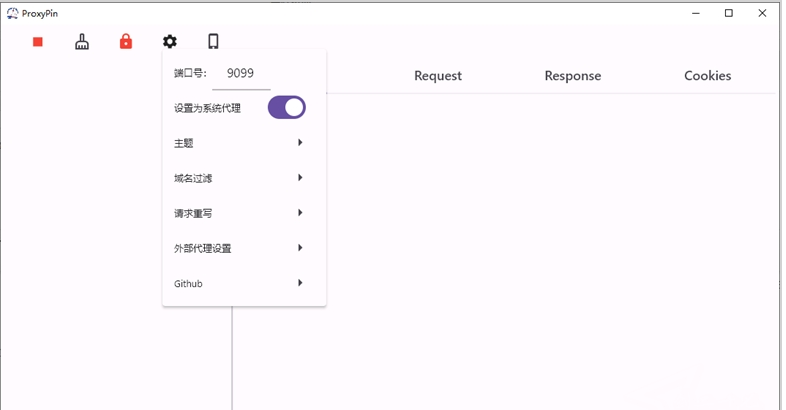
Task: Click the red stop recording button
Action: 38,42
